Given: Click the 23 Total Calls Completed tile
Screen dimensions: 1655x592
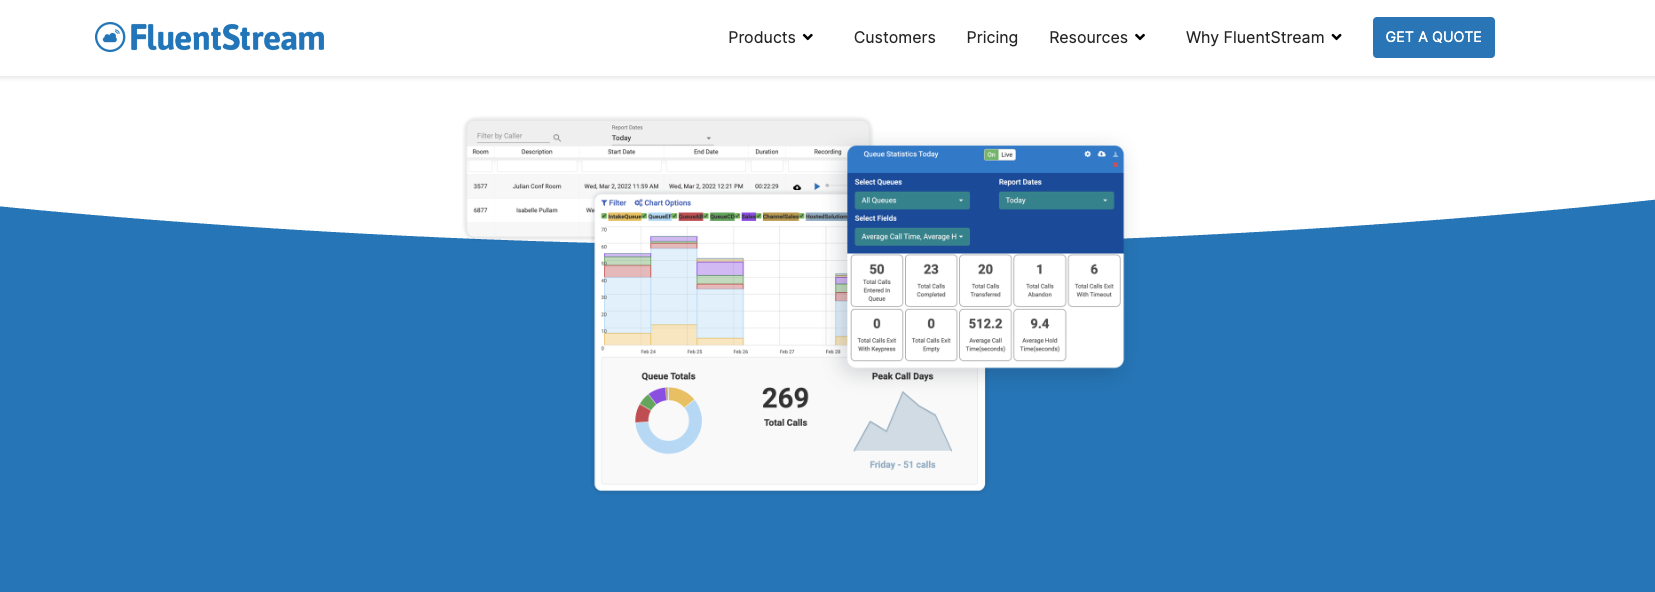Looking at the screenshot, I should pos(931,281).
